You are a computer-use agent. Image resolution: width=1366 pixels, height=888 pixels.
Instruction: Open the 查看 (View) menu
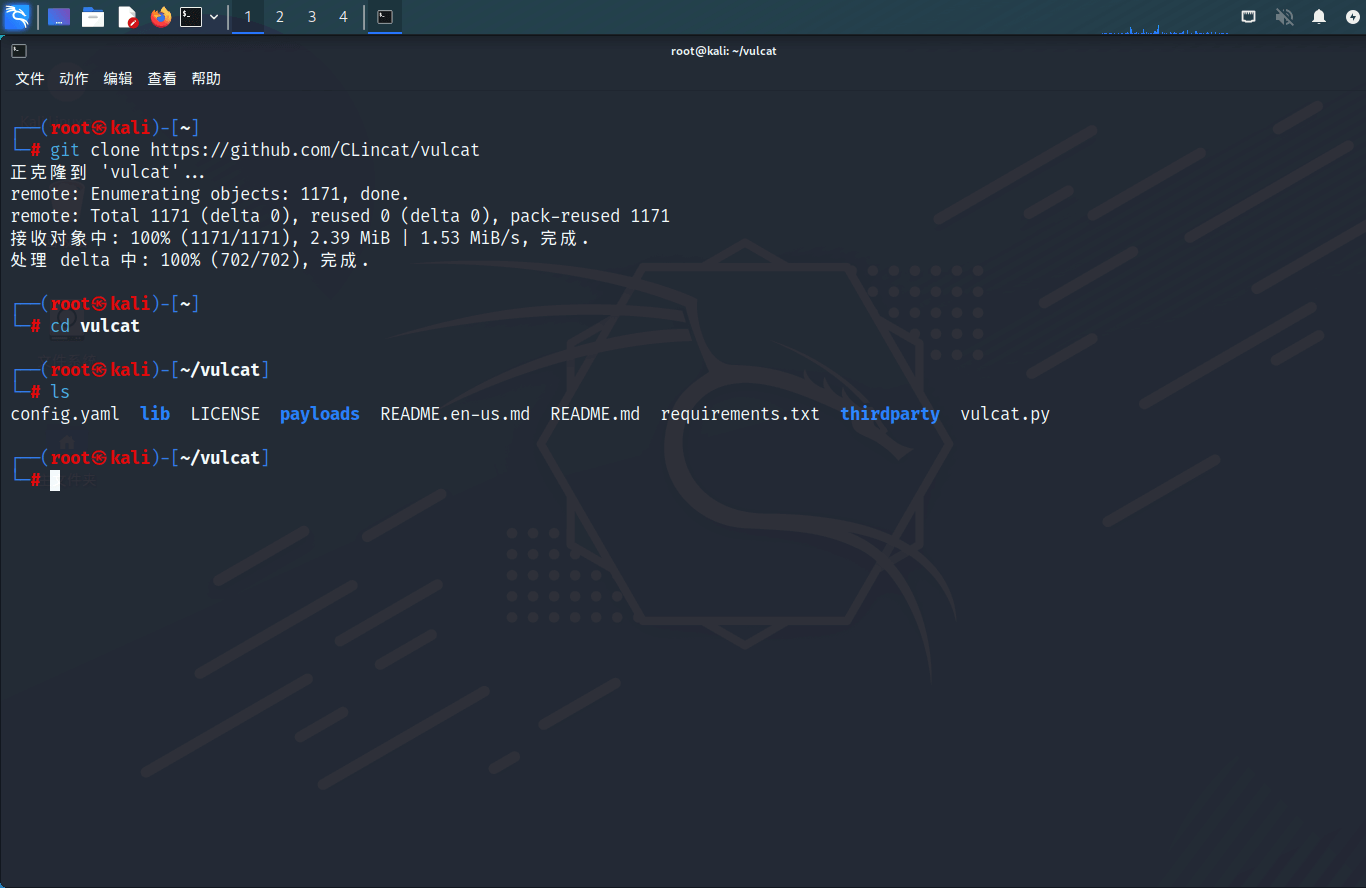coord(162,79)
